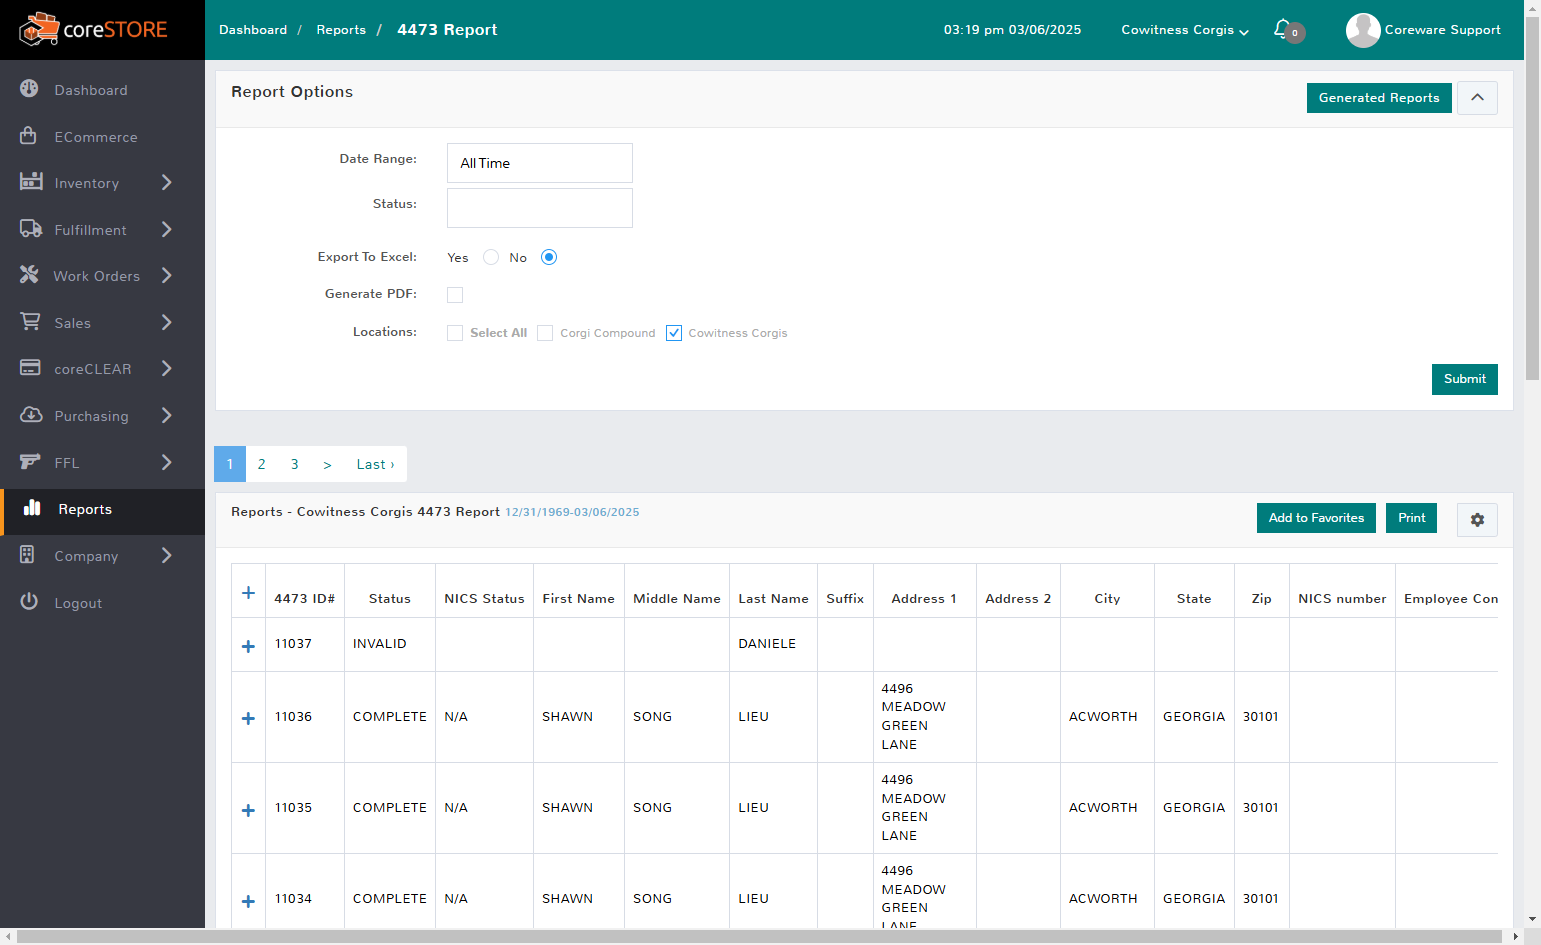Click the vertical page scrollbar
This screenshot has width=1541, height=945.
(1532, 200)
